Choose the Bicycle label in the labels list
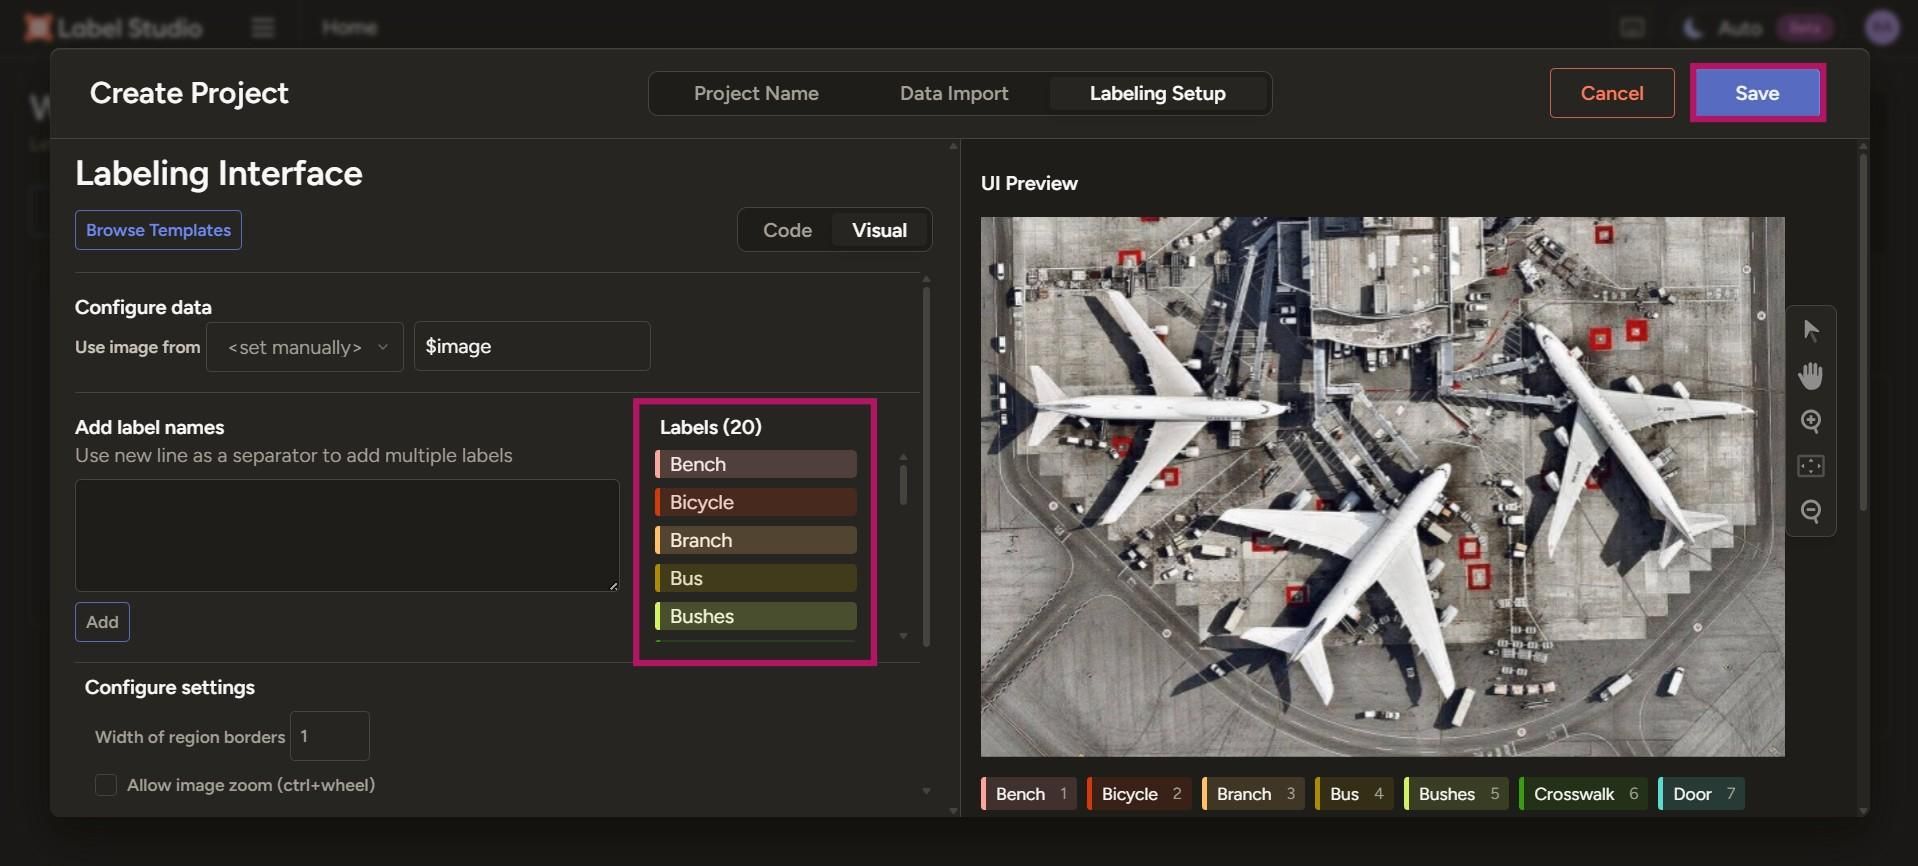The height and width of the screenshot is (866, 1918). [756, 502]
